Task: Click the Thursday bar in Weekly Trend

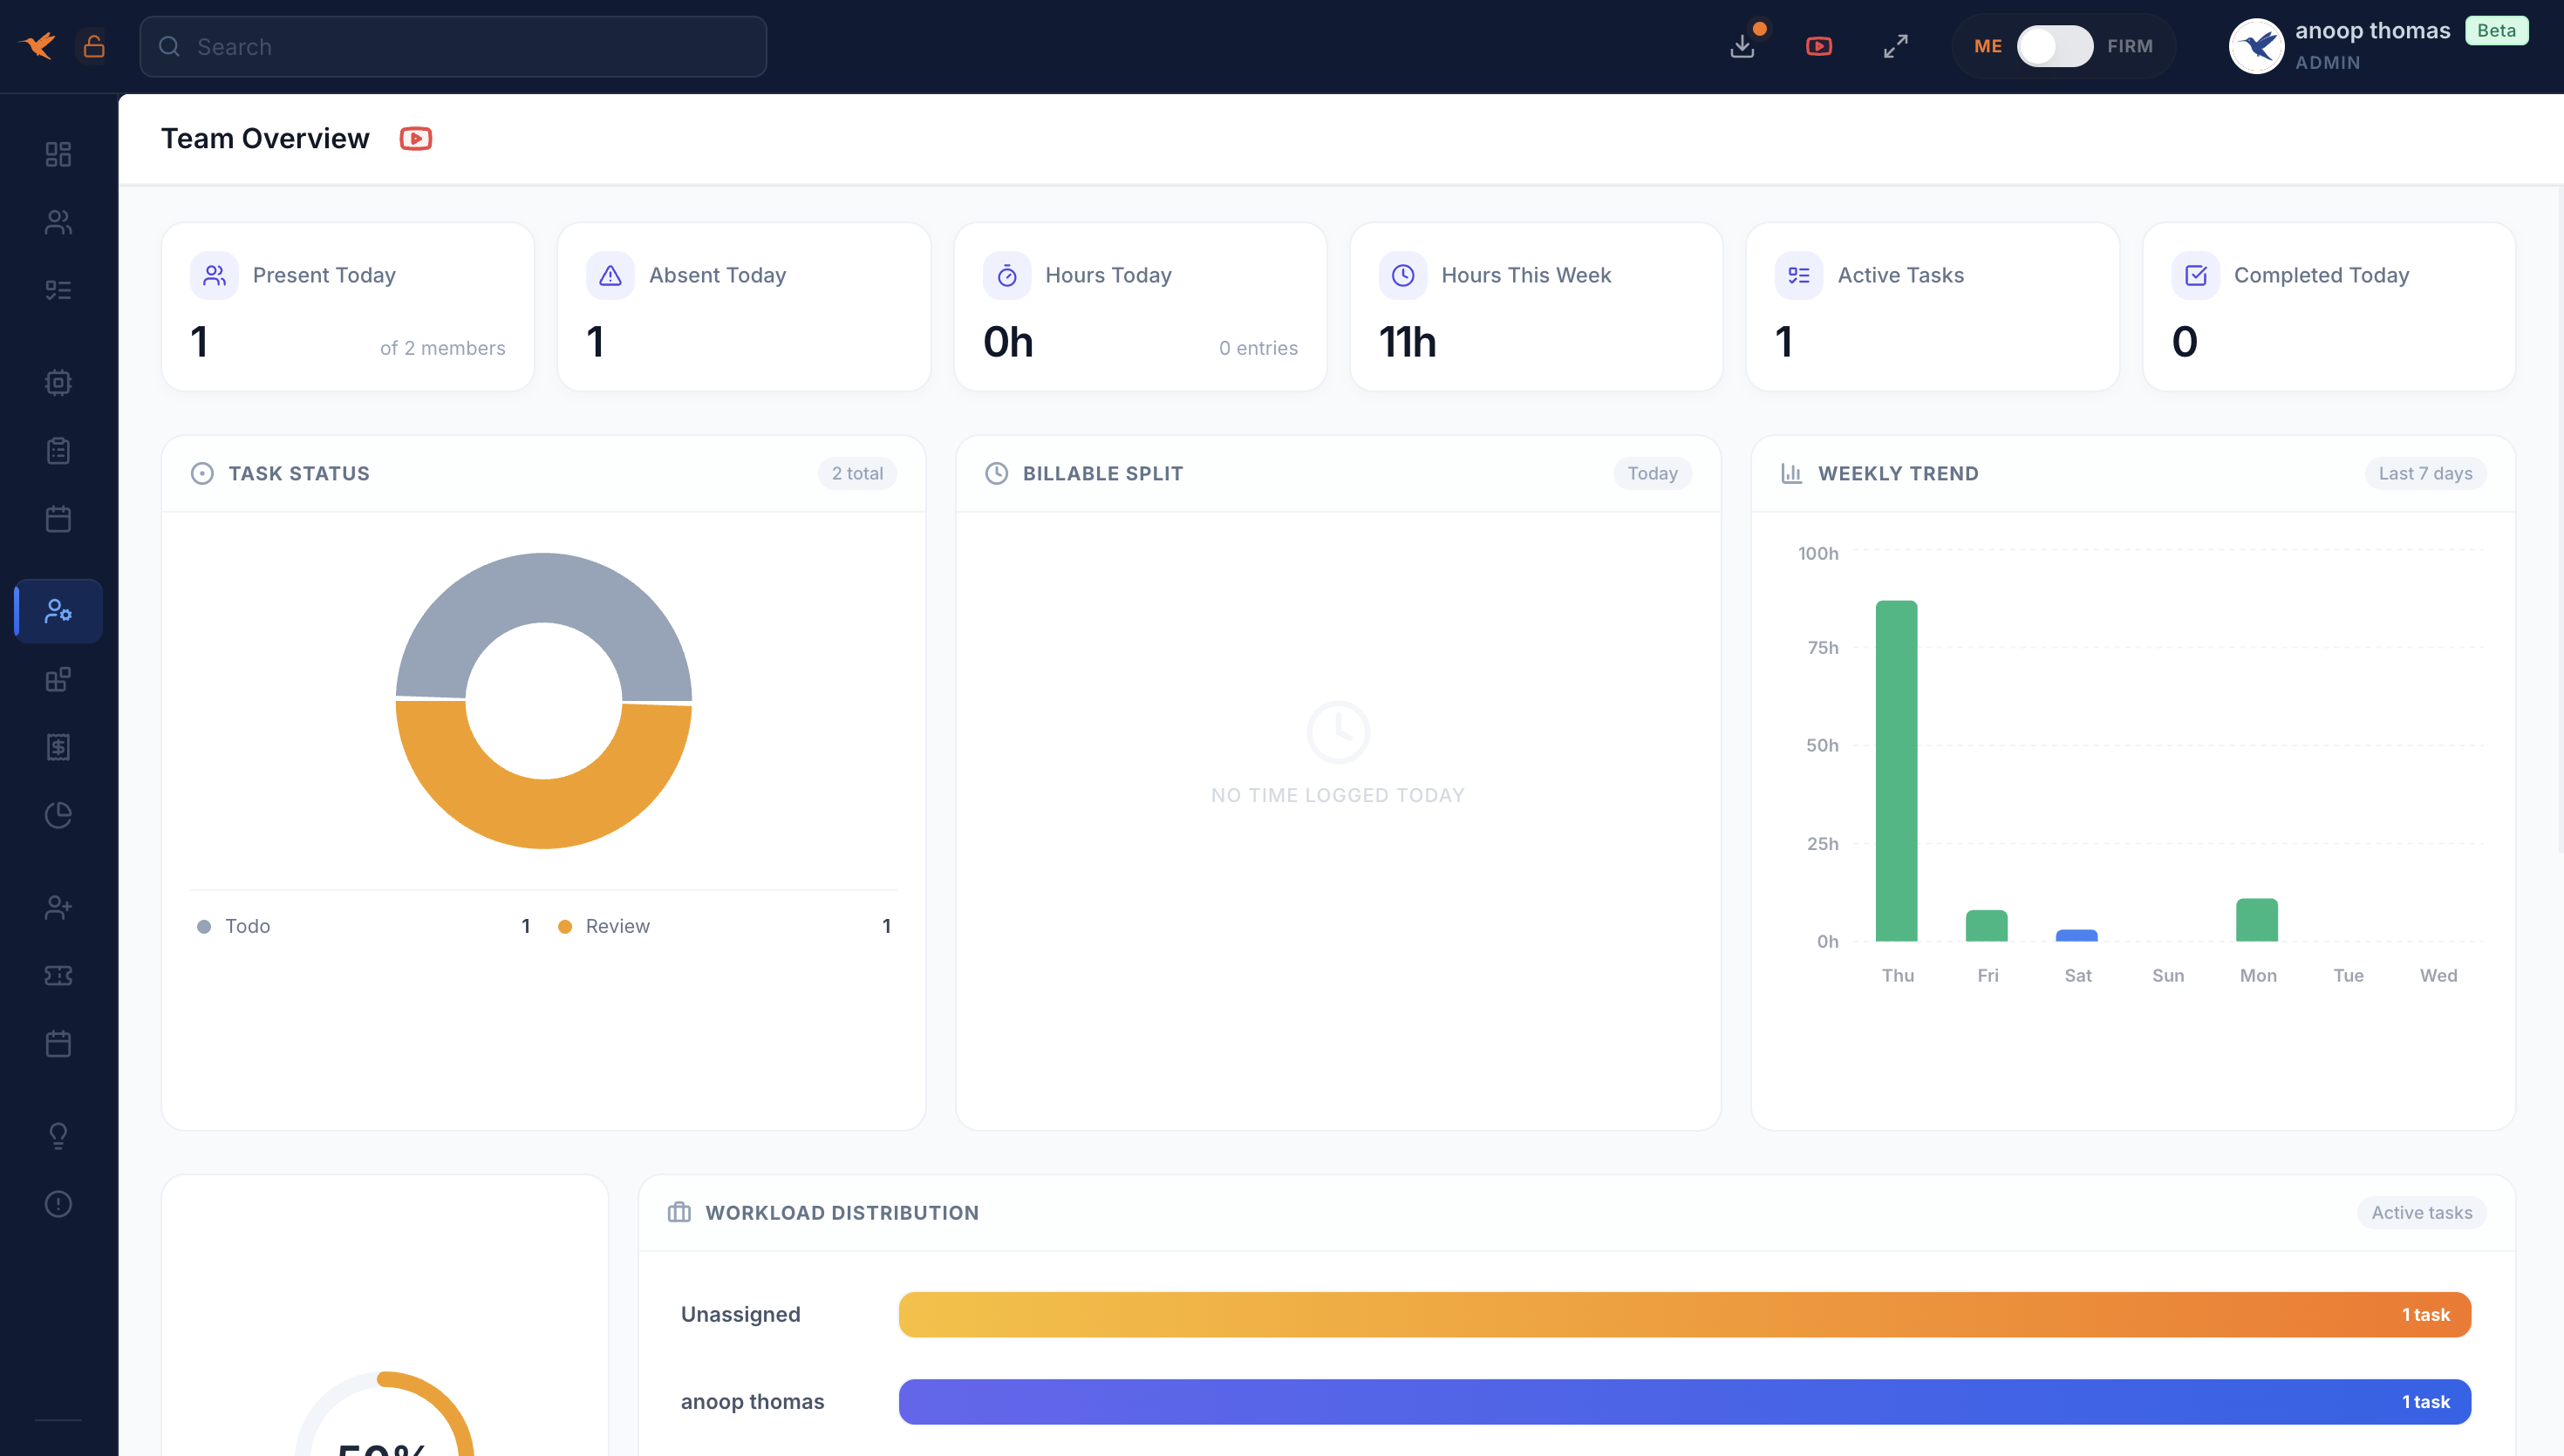Action: coord(1896,770)
